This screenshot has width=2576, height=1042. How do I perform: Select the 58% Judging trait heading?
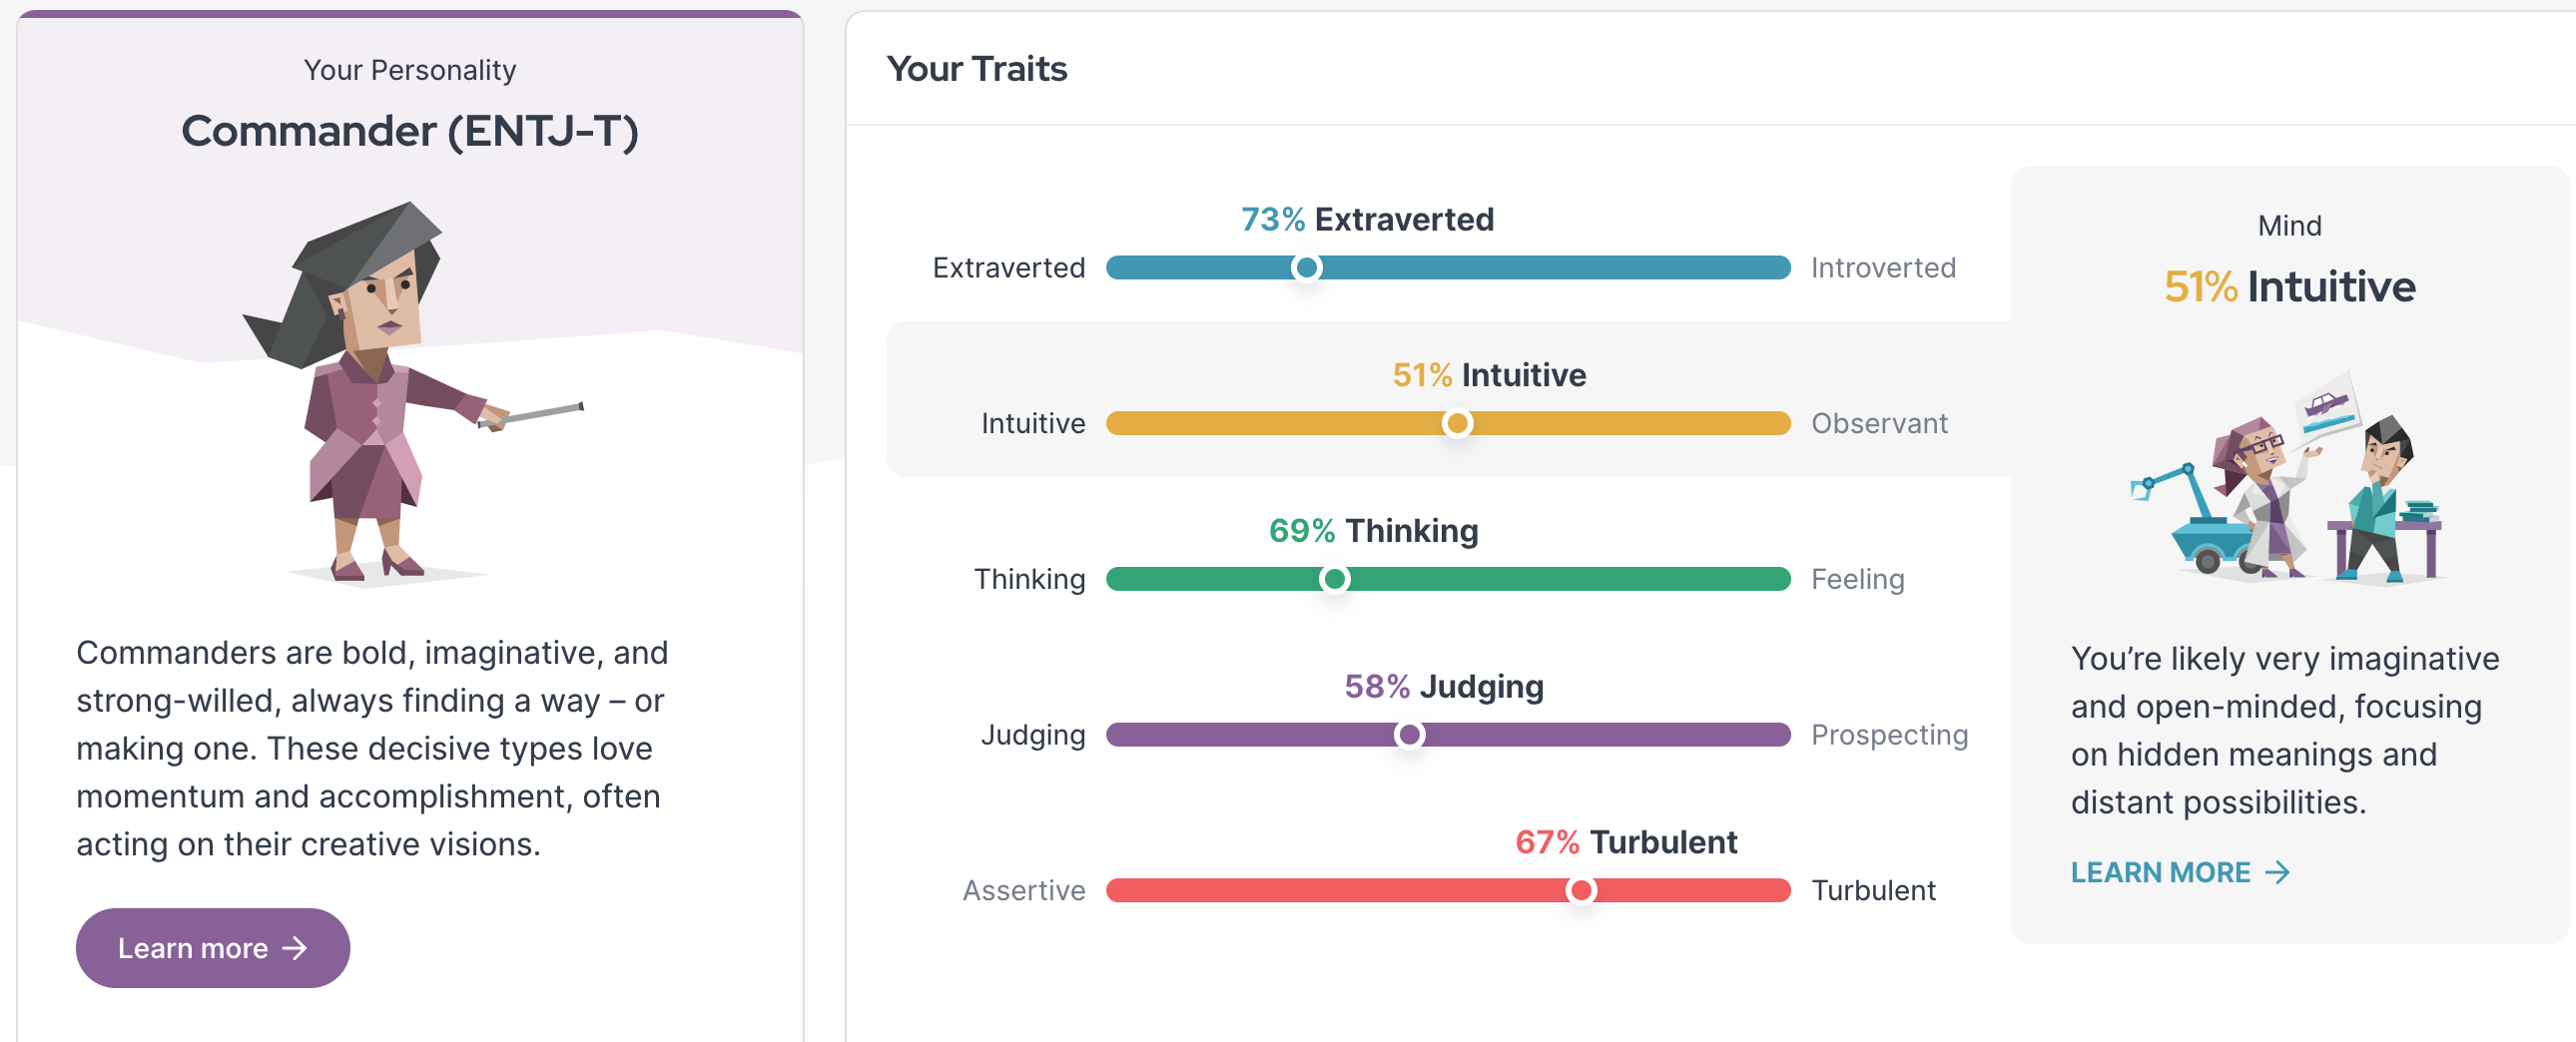pyautogui.click(x=1443, y=686)
